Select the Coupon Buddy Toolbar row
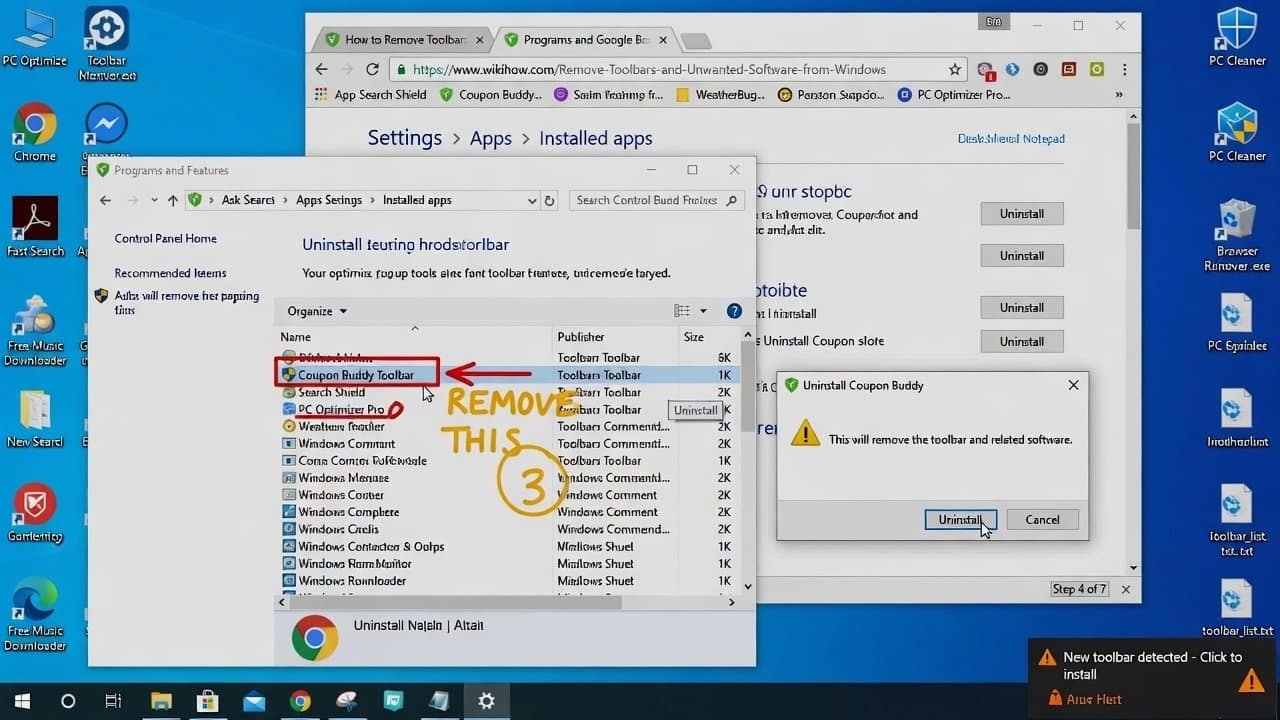 (507, 375)
